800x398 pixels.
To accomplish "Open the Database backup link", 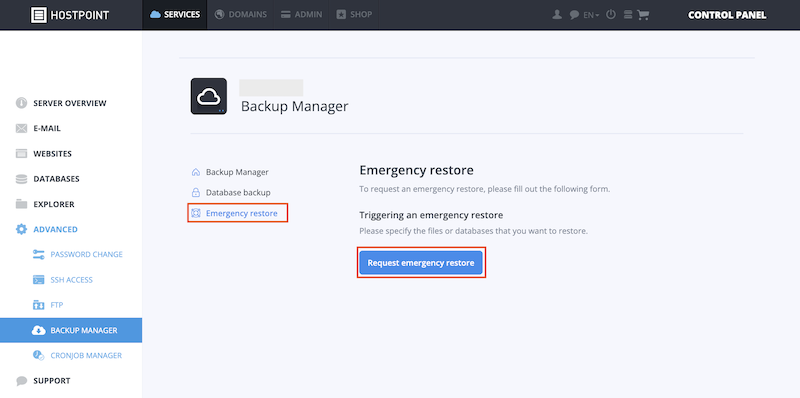I will [232, 193].
